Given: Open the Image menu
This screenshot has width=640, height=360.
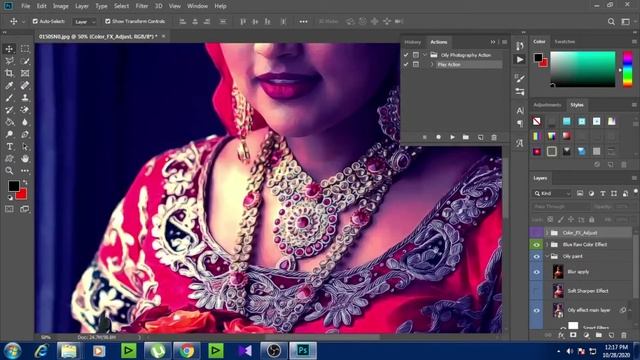Looking at the screenshot, I should click(60, 6).
